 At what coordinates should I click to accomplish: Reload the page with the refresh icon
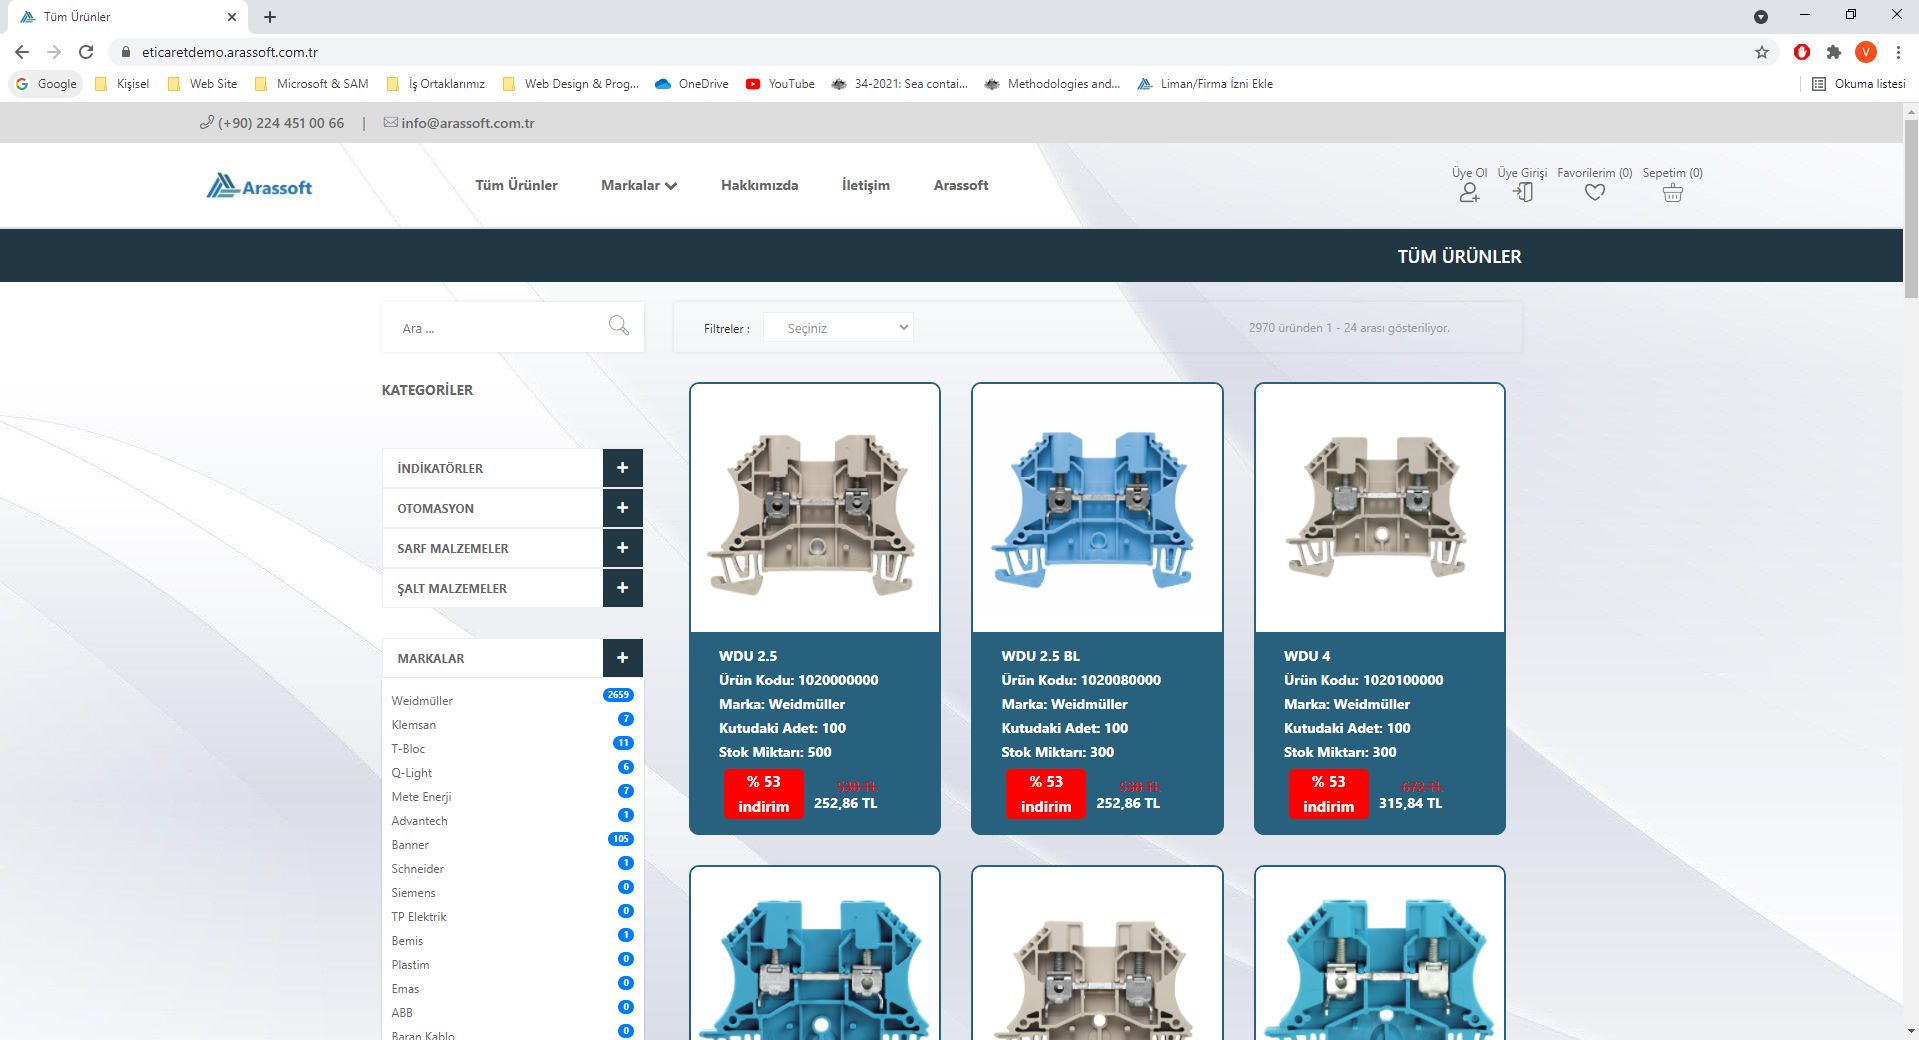click(86, 52)
